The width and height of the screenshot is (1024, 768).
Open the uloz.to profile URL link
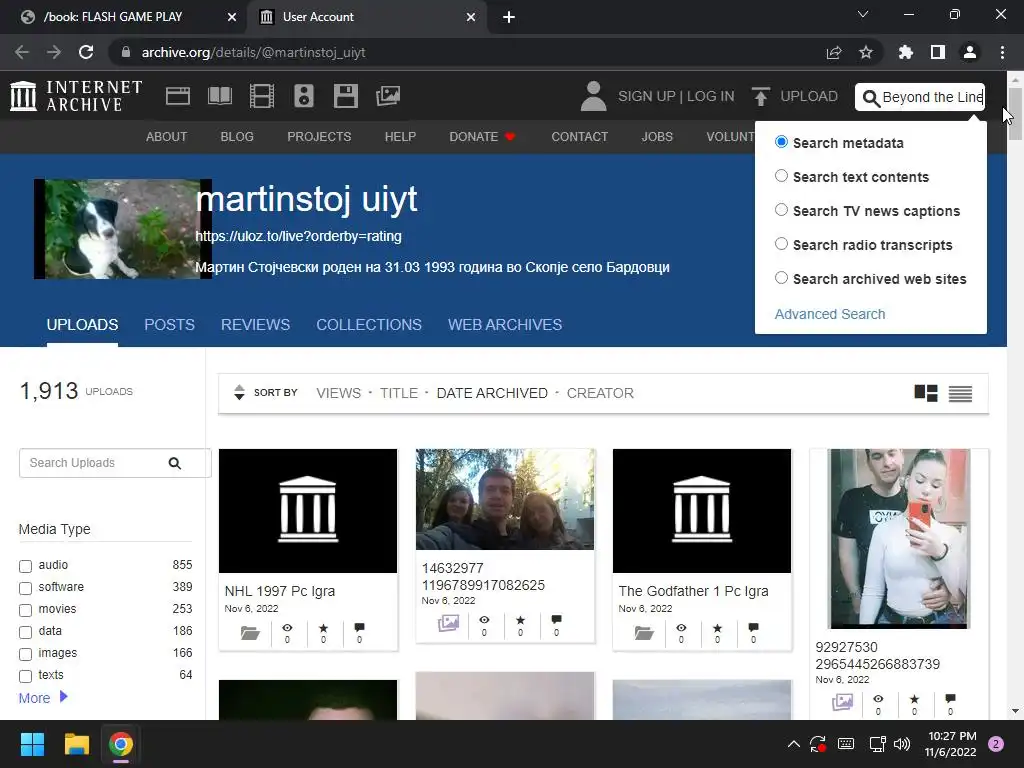(x=298, y=236)
